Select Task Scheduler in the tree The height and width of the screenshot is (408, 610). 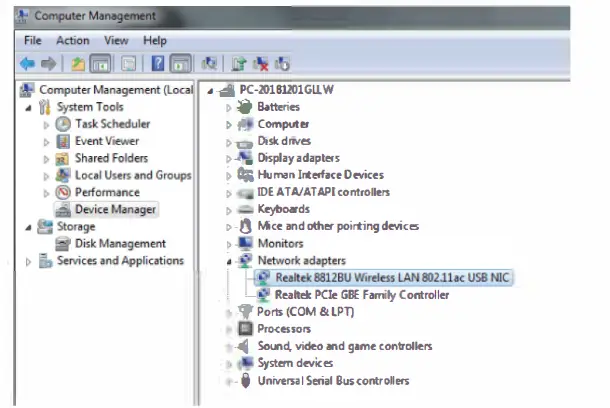coord(112,124)
